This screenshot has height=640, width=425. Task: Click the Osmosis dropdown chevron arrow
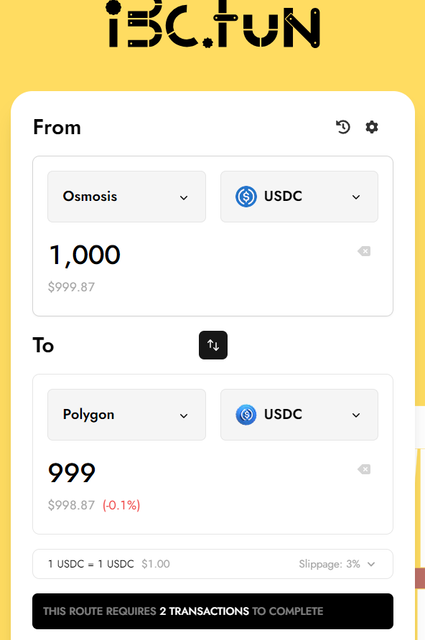coord(184,198)
